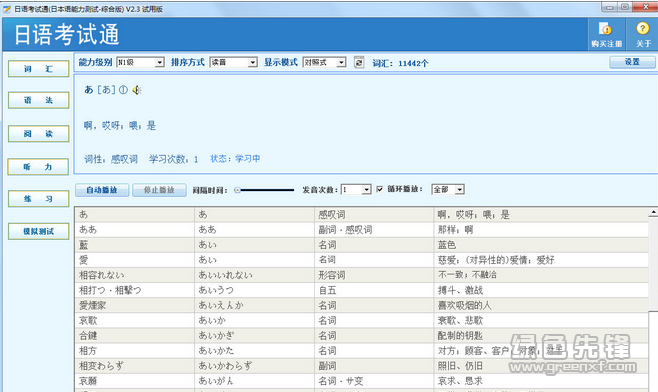
Task: Switch to the 语法 grammar section
Action: (x=39, y=100)
